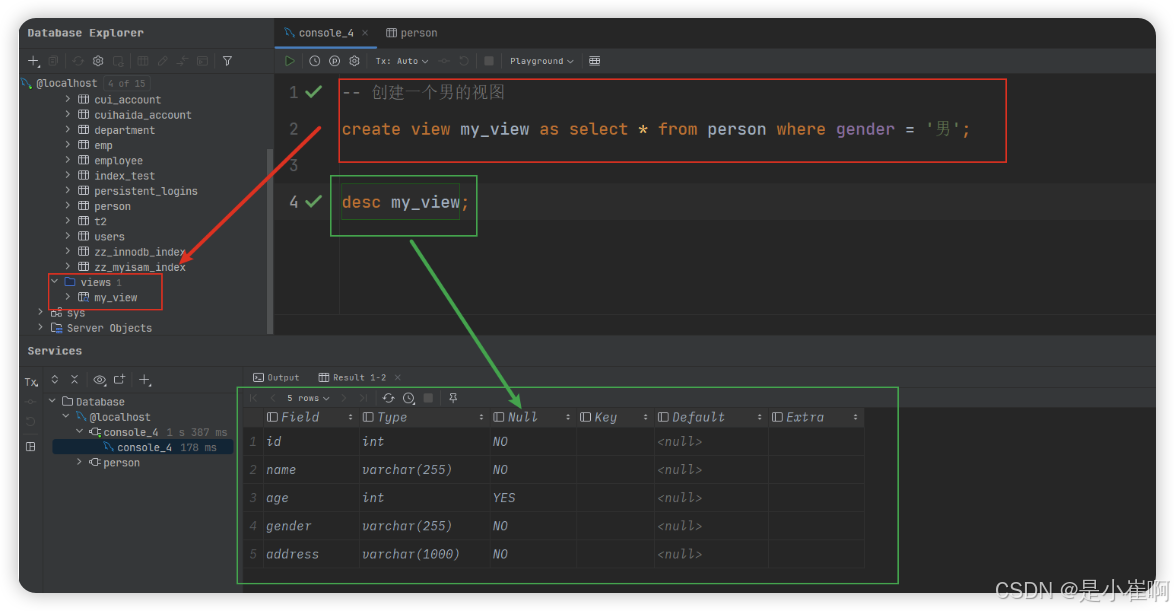This screenshot has height=611, width=1174.
Task: Reload result data with refresh icon
Action: pos(388,398)
